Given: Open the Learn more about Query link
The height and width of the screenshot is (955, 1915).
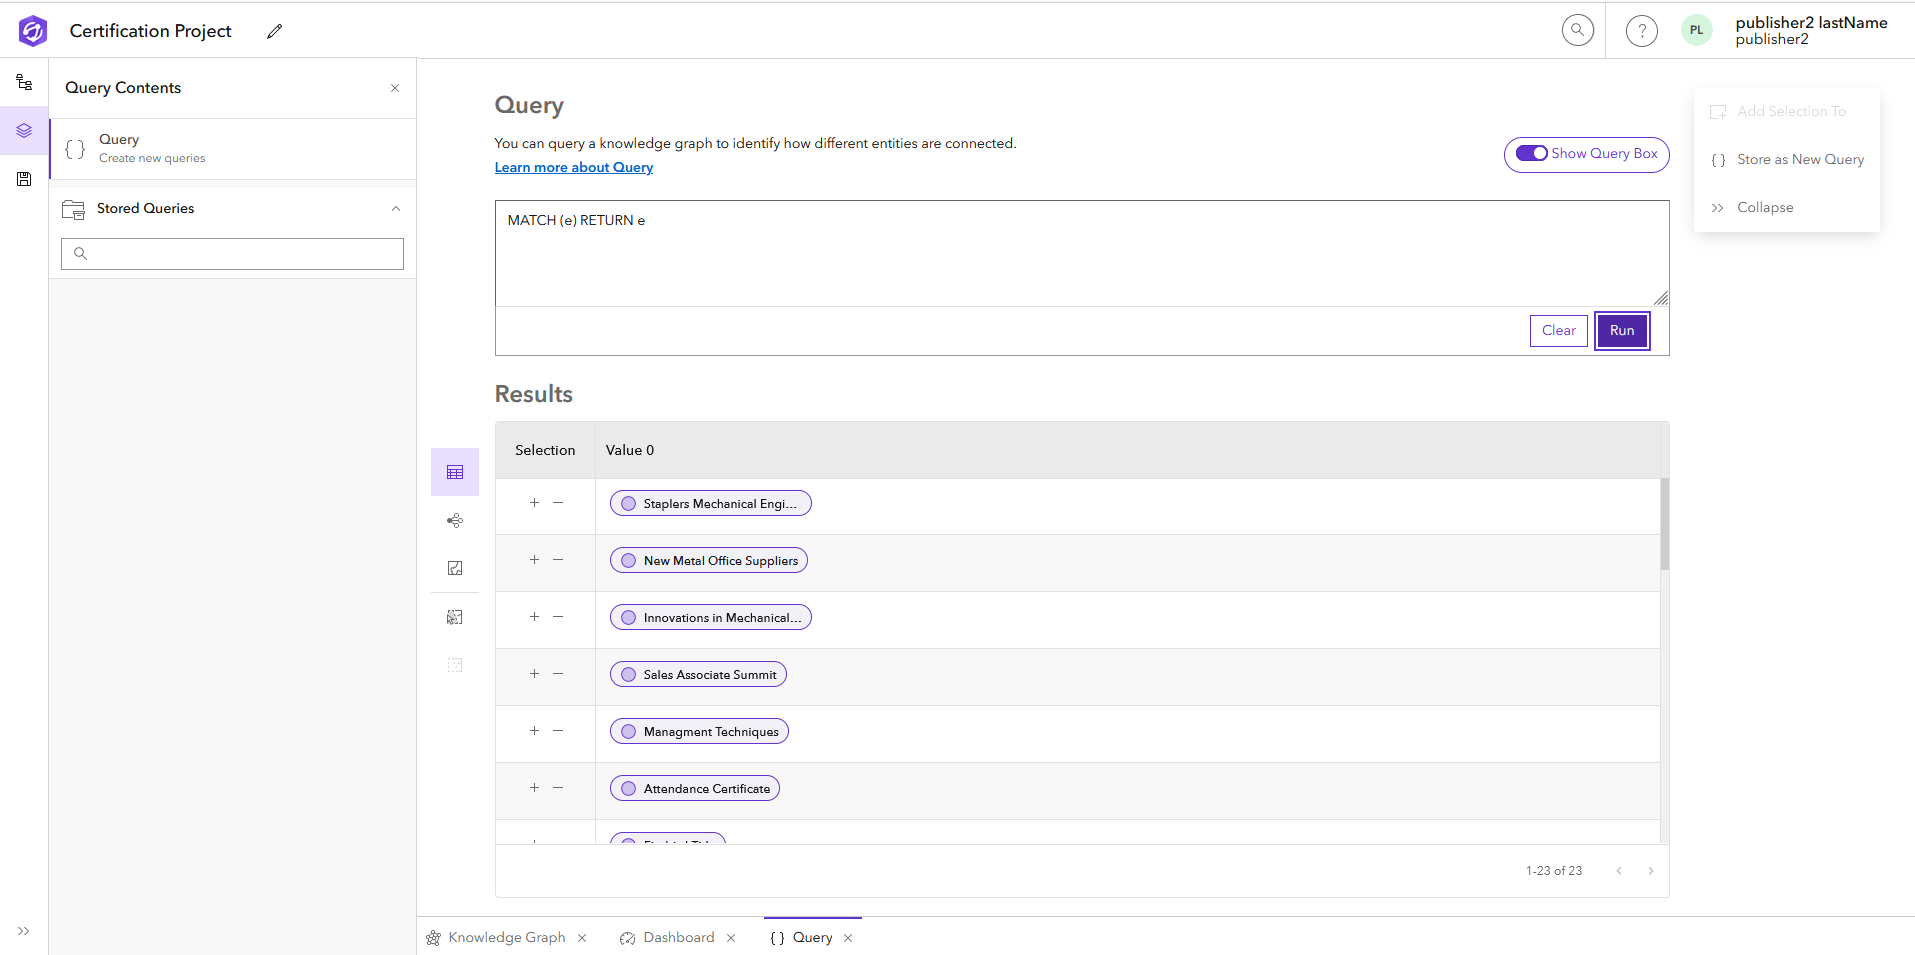Looking at the screenshot, I should [573, 167].
